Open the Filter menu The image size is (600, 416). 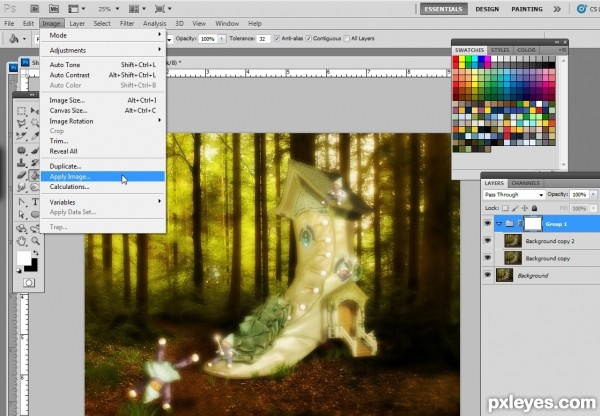127,23
